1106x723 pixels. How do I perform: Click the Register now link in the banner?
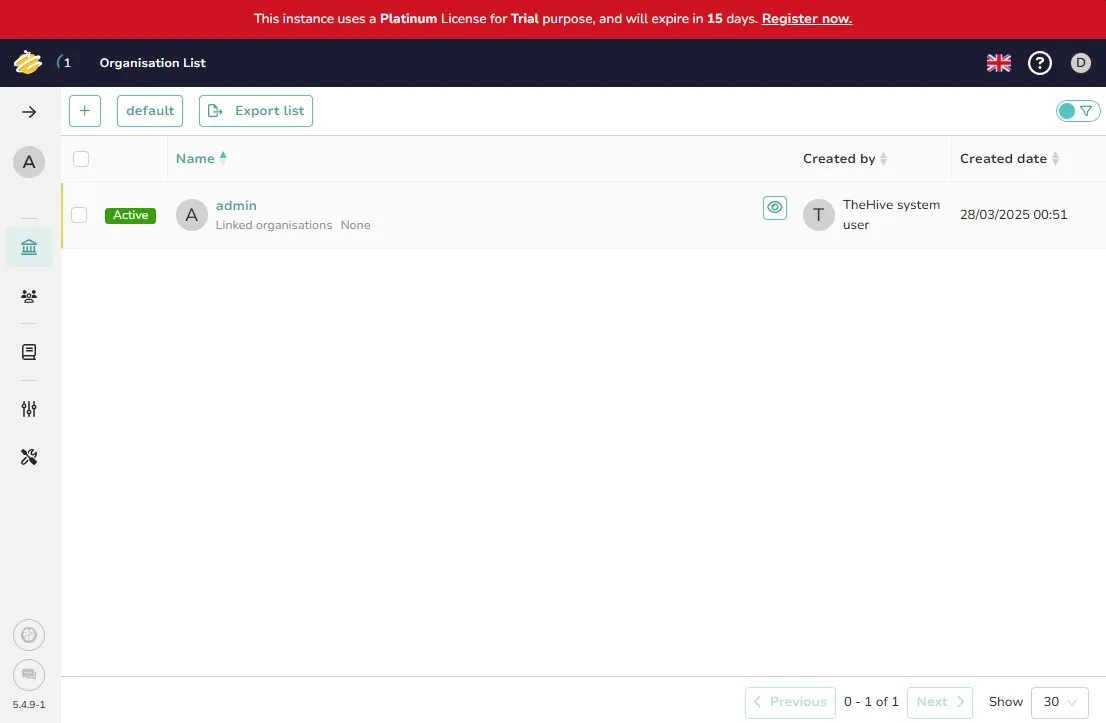coord(806,19)
